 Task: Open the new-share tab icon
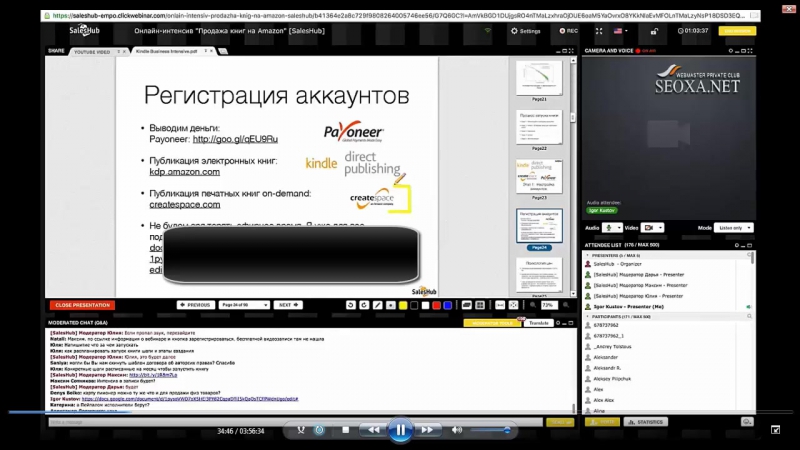click(223, 51)
